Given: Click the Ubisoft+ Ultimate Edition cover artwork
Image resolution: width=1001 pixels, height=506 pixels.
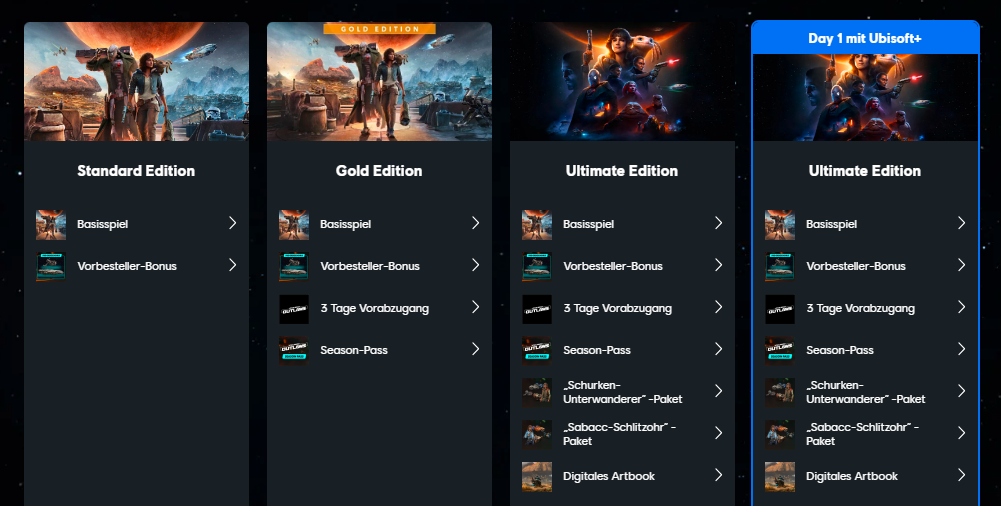Looking at the screenshot, I should (865, 98).
